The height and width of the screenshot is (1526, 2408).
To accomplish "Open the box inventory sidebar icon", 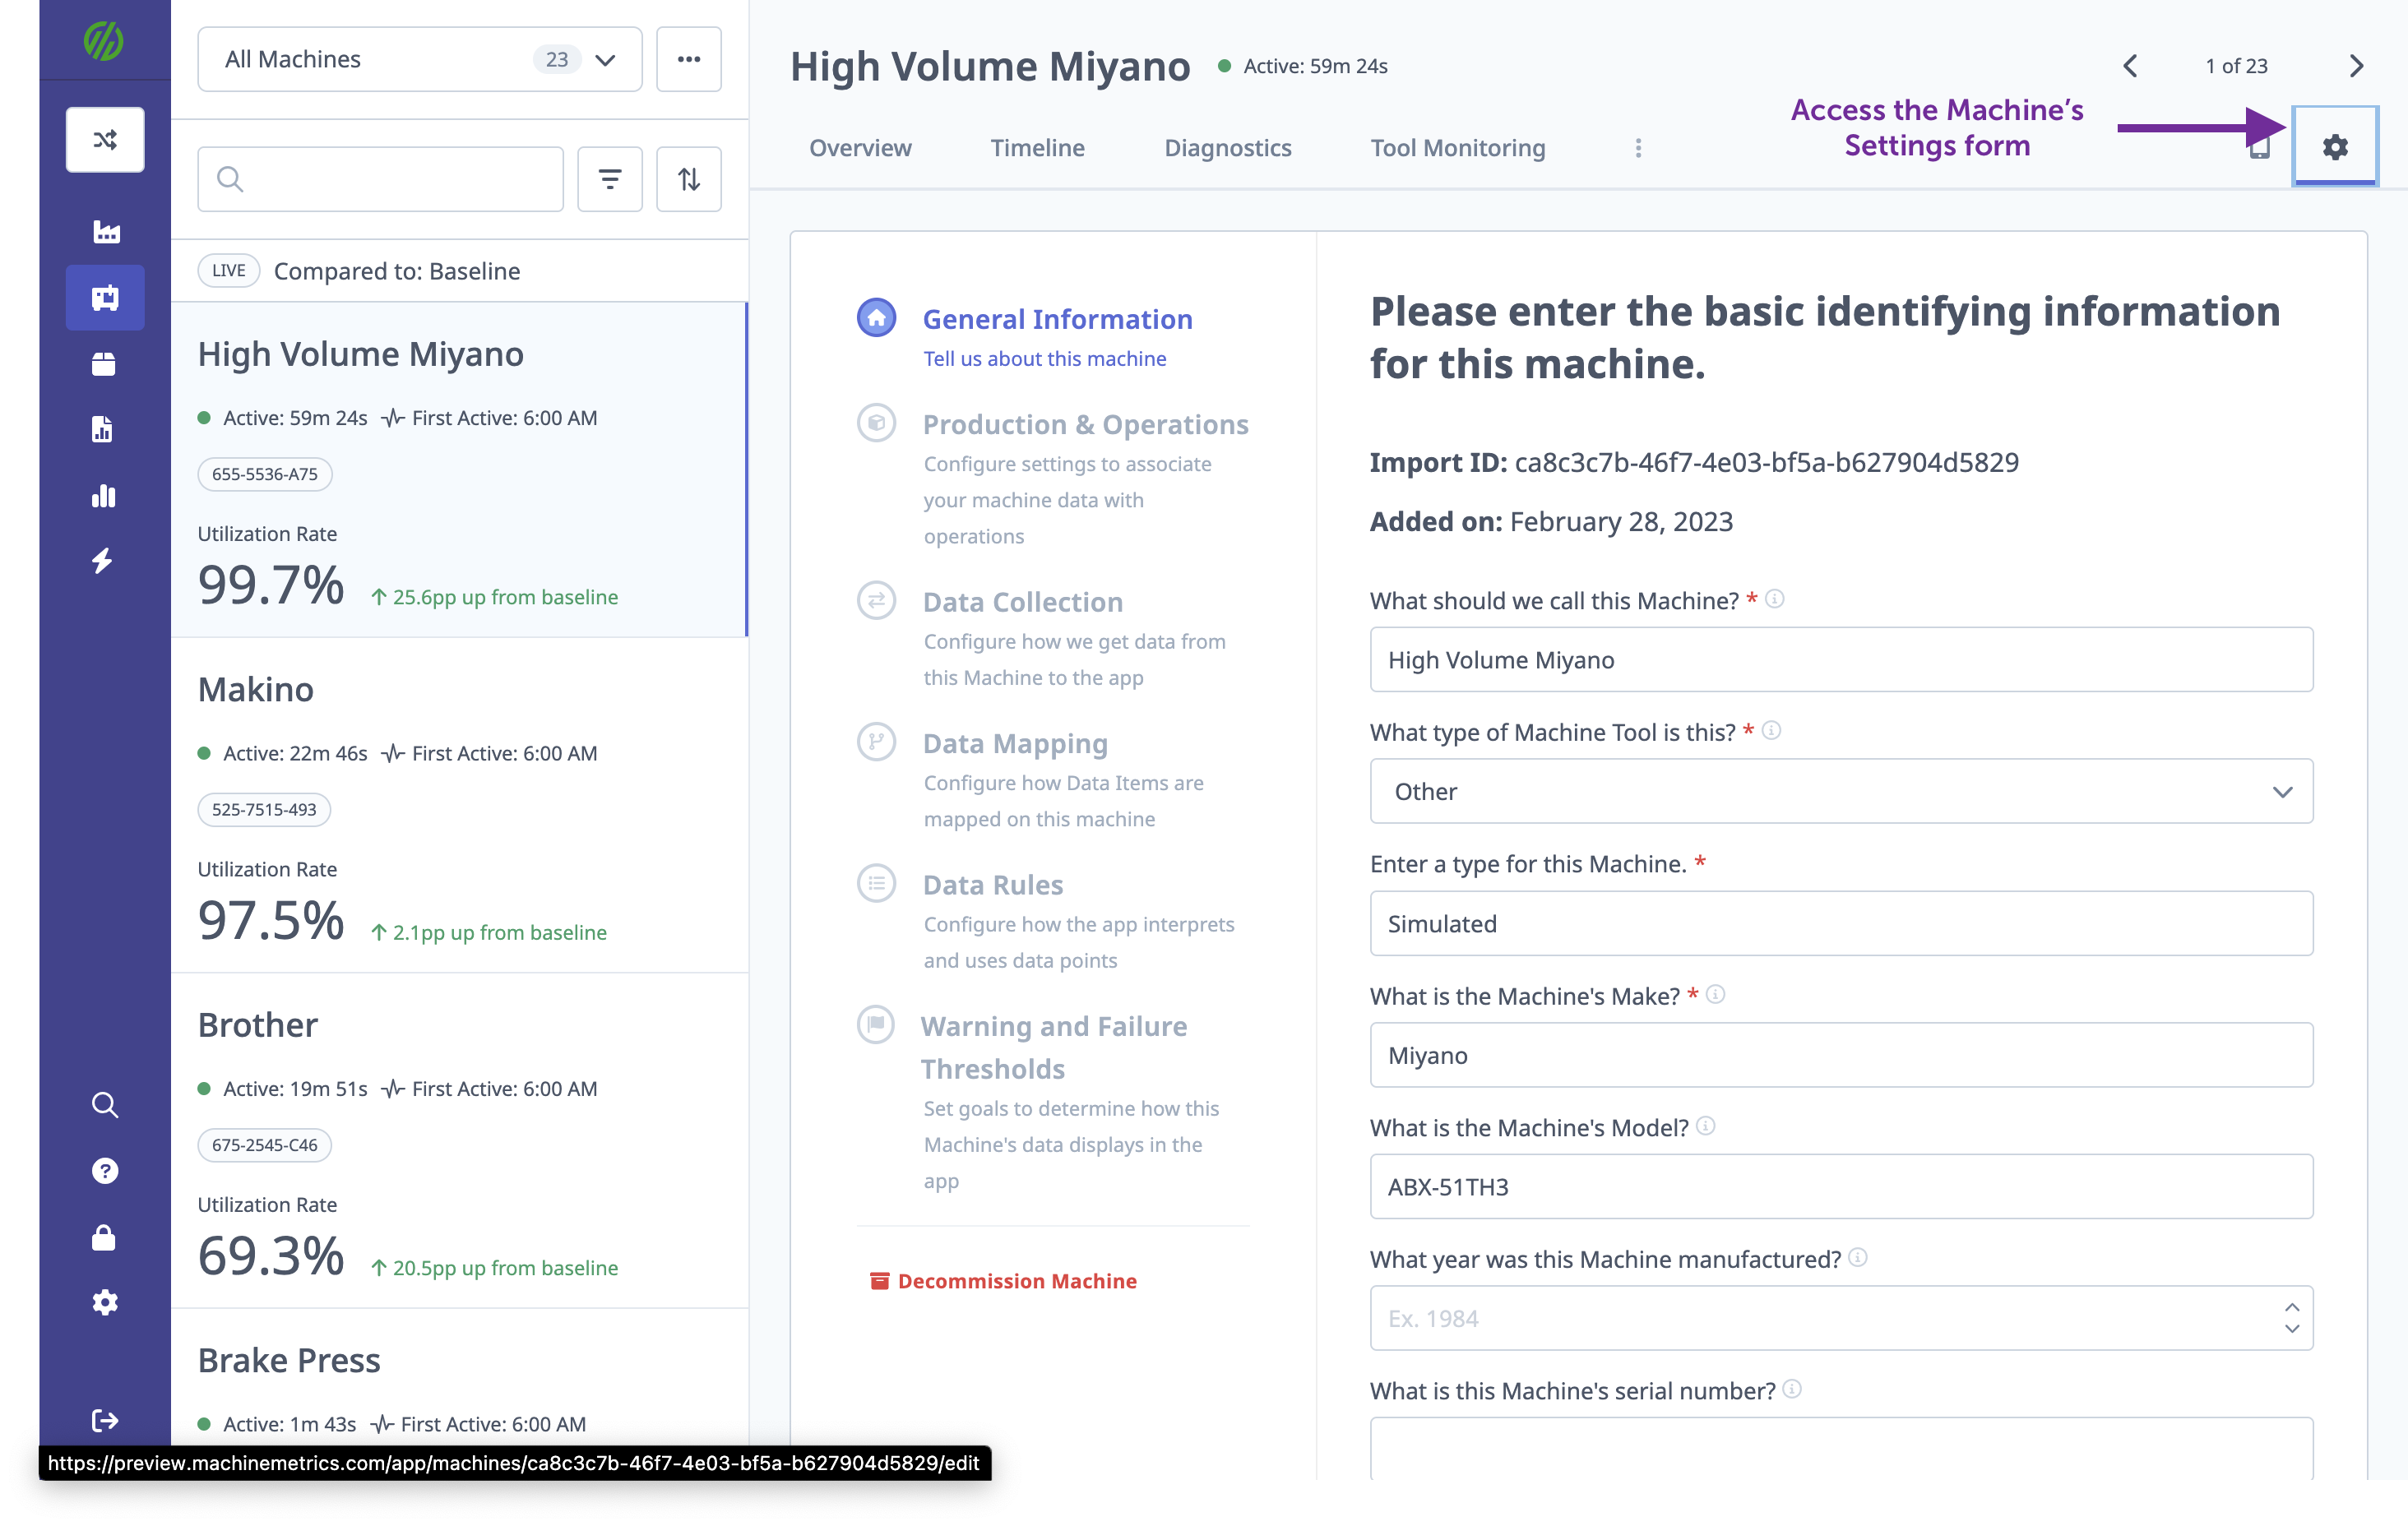I will 104,364.
